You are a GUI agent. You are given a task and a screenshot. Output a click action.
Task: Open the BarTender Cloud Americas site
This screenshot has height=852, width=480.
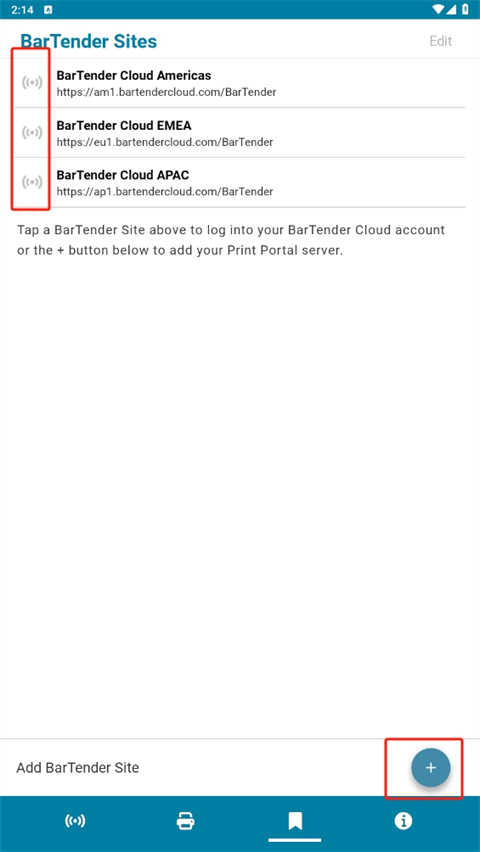coord(239,83)
